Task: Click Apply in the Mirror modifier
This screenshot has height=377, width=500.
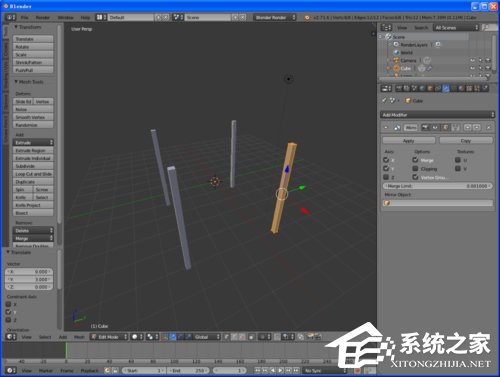Action: (x=409, y=141)
